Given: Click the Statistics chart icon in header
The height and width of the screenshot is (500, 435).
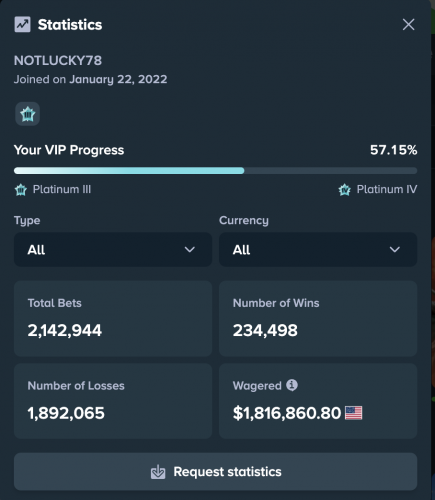Looking at the screenshot, I should (22, 24).
